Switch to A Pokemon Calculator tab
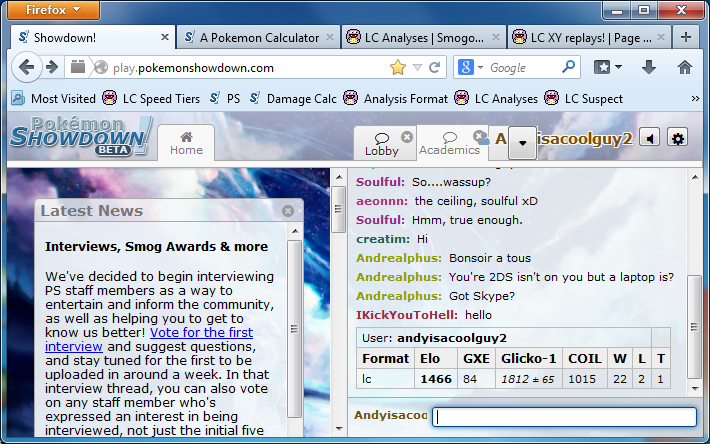Image resolution: width=710 pixels, height=444 pixels. (258, 38)
